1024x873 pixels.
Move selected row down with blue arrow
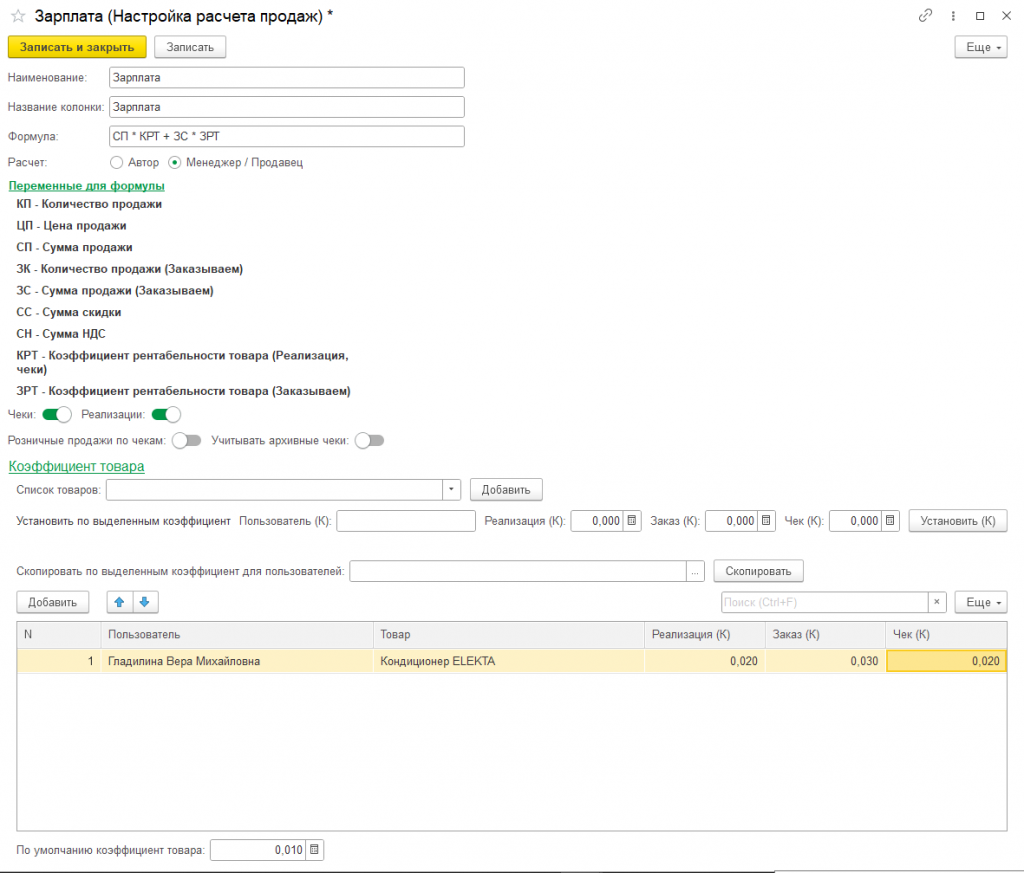pyautogui.click(x=145, y=602)
